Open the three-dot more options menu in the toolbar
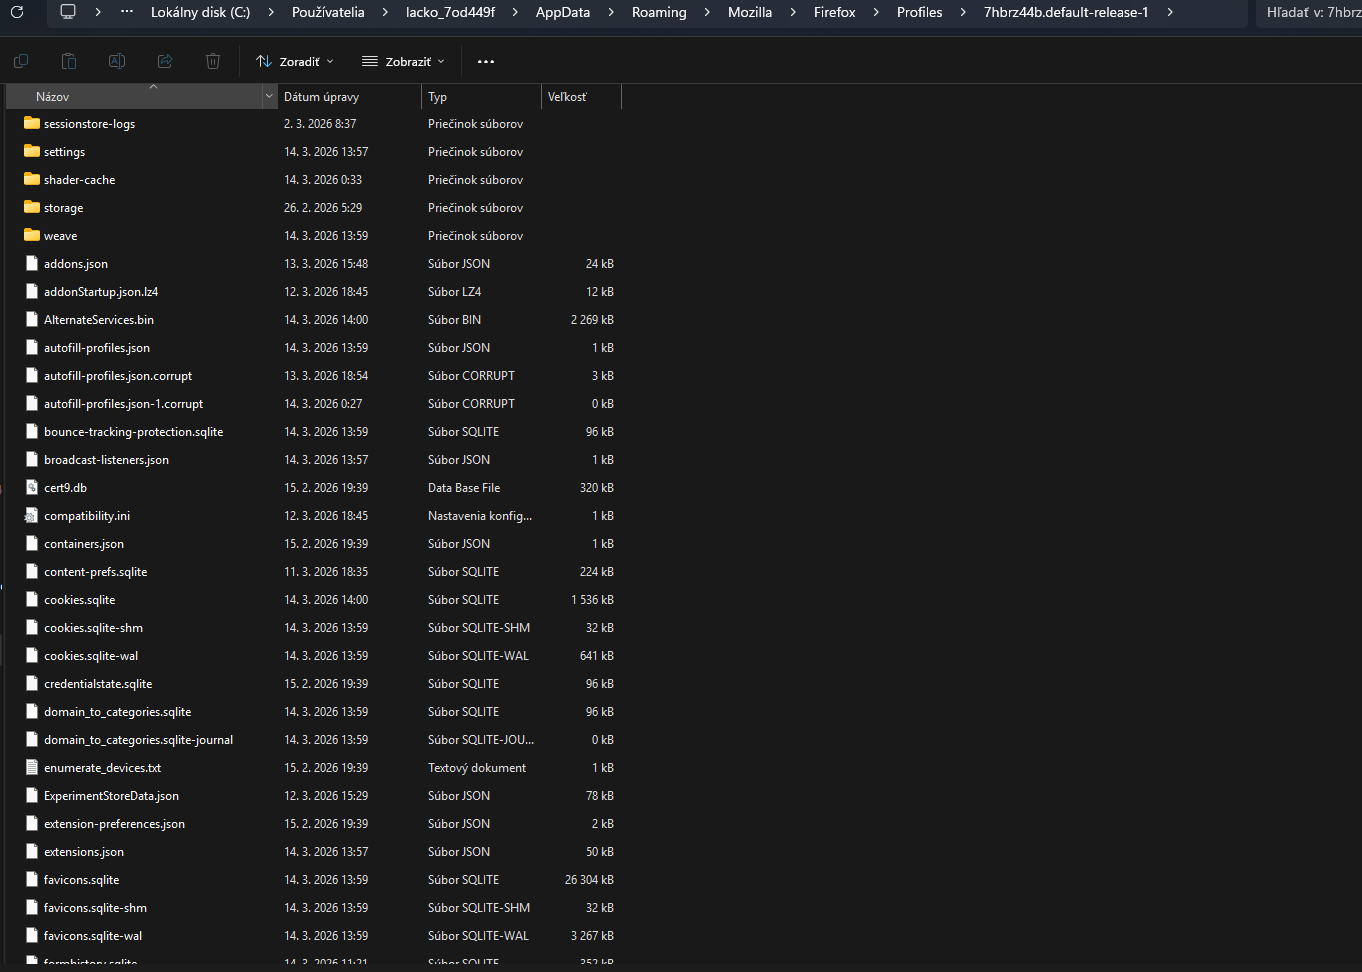1362x972 pixels. [x=486, y=62]
